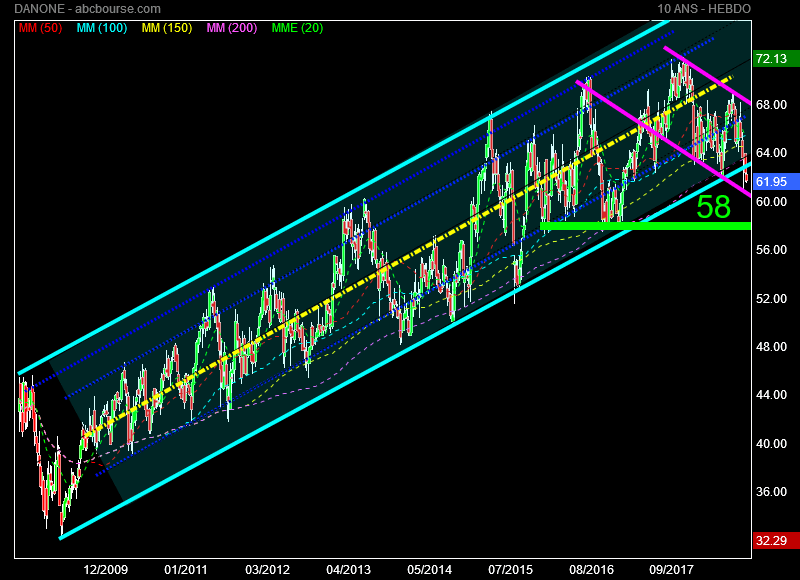Click the 09/2017 date axis label

point(671,570)
